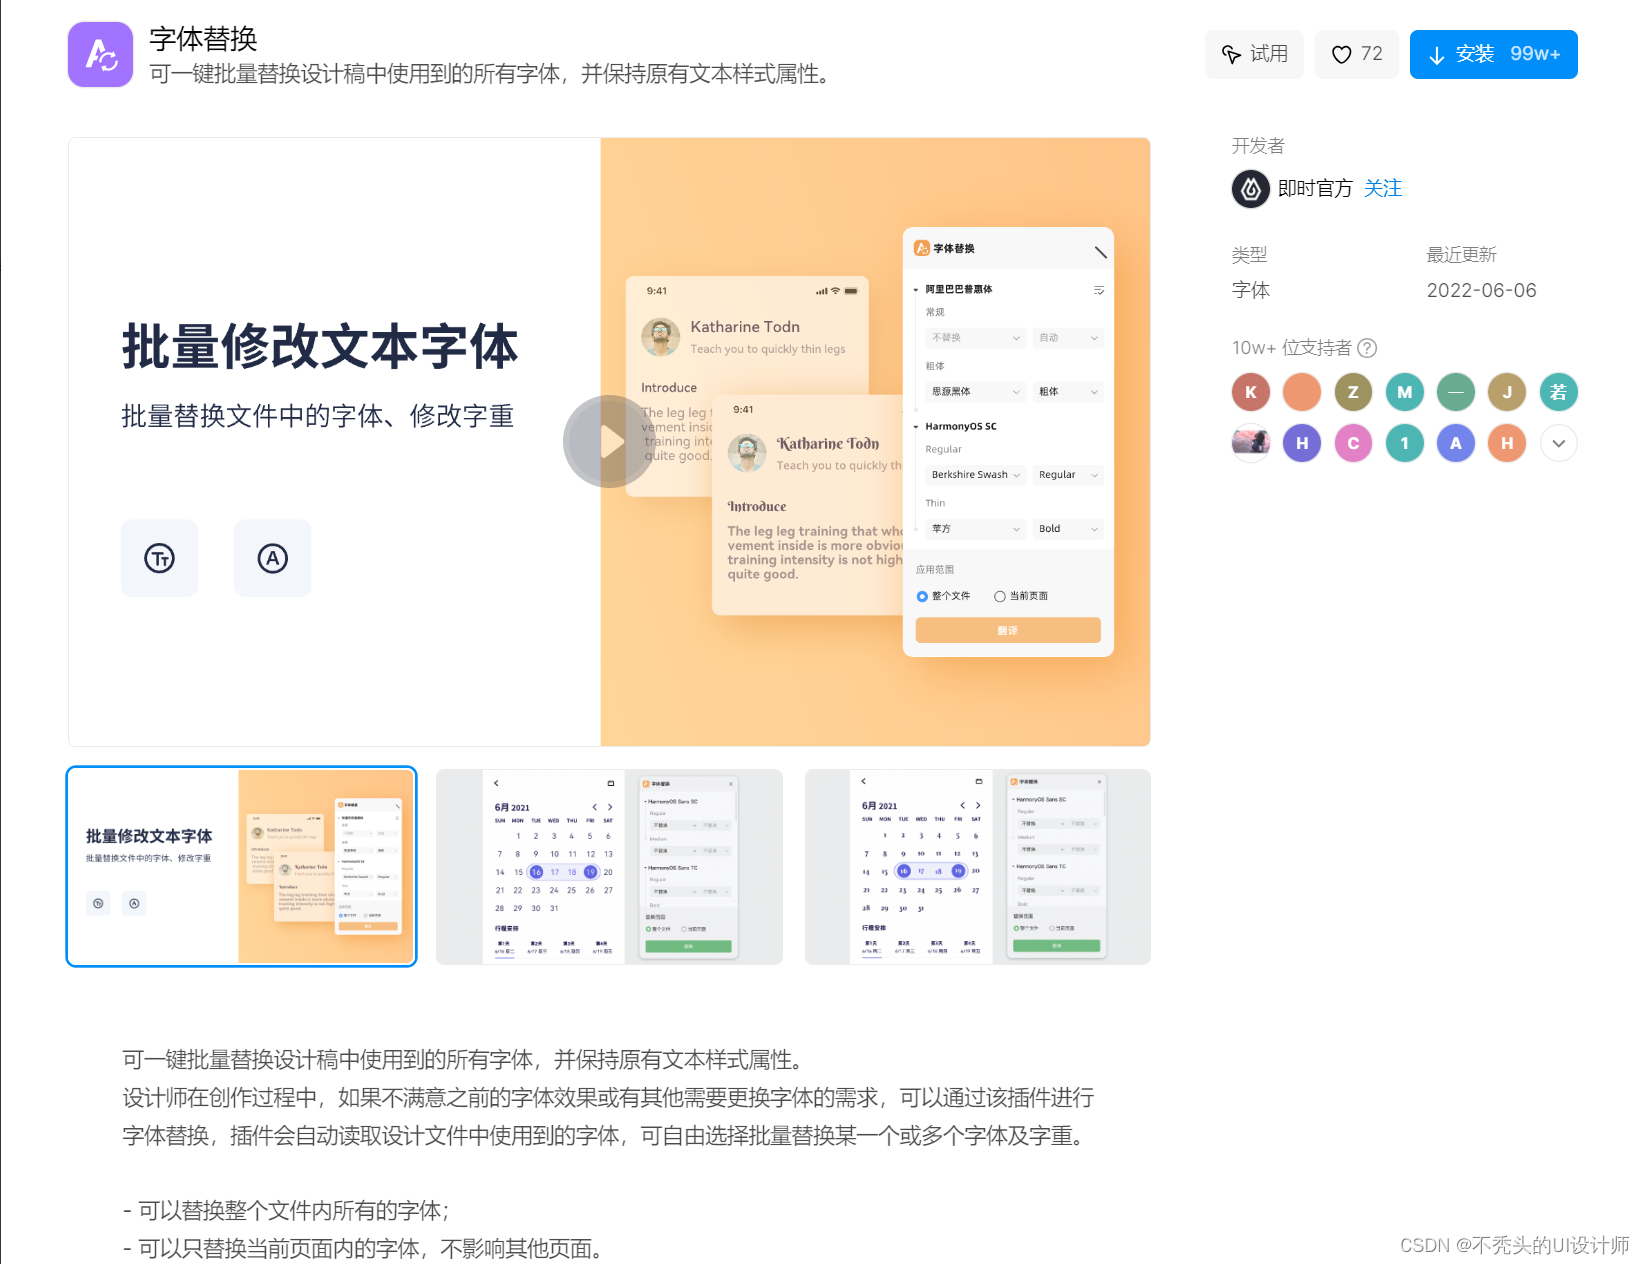Open the green dash supporter avatar
Image resolution: width=1645 pixels, height=1264 pixels.
tap(1456, 392)
